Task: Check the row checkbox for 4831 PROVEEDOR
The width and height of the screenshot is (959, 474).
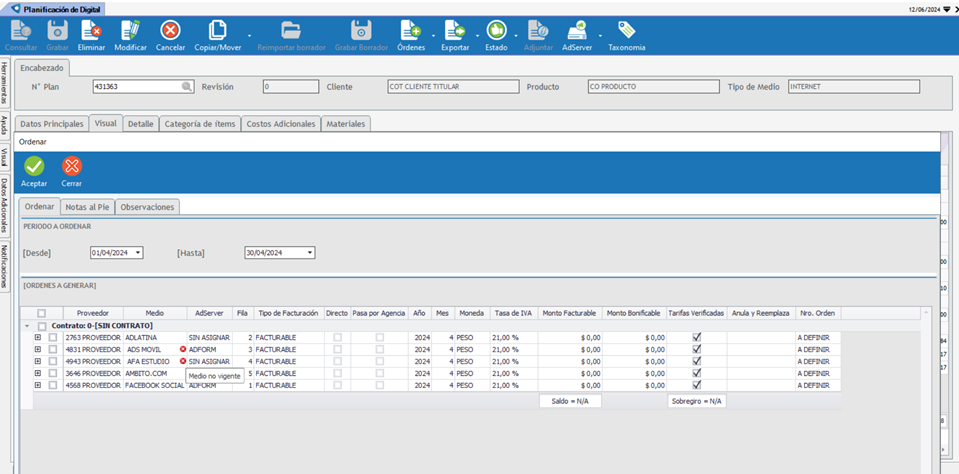Action: (53, 349)
